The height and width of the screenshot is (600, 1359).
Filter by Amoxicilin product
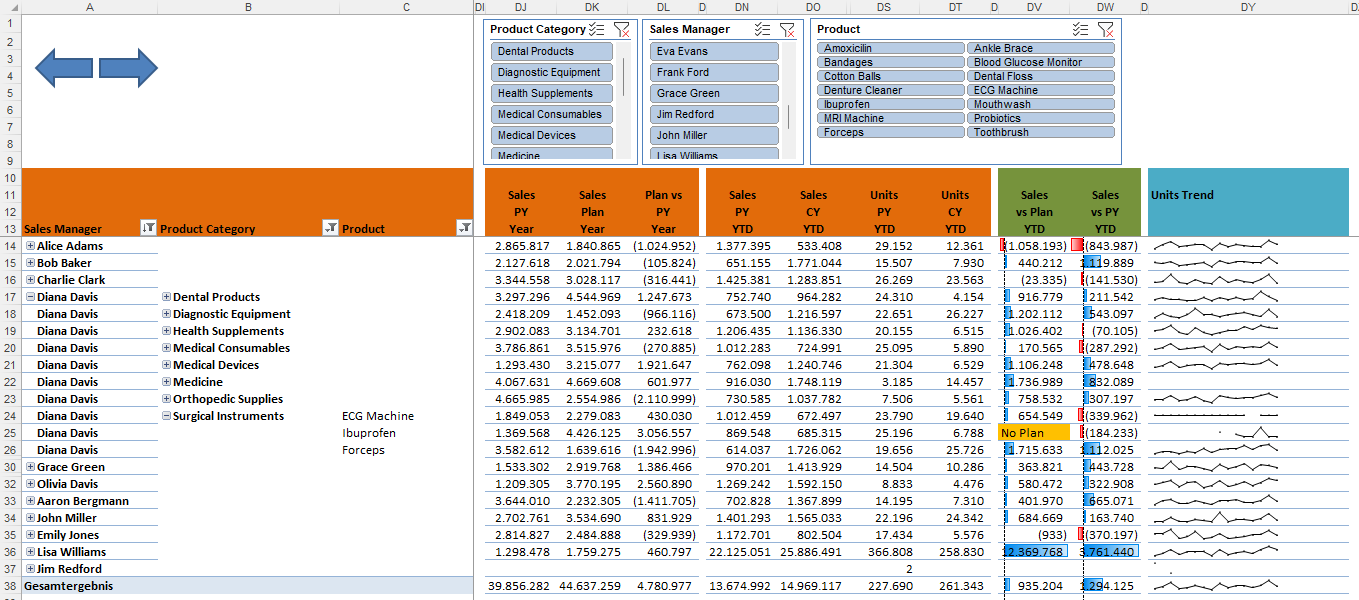tap(890, 48)
